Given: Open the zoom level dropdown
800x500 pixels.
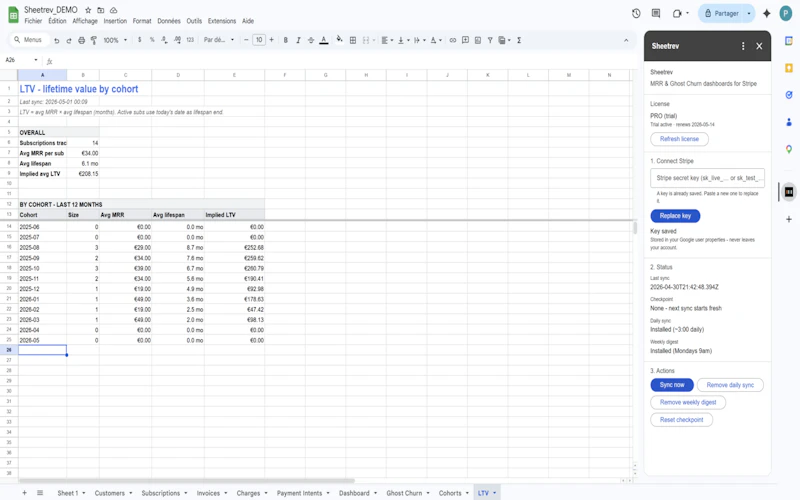Looking at the screenshot, I should pyautogui.click(x=115, y=40).
